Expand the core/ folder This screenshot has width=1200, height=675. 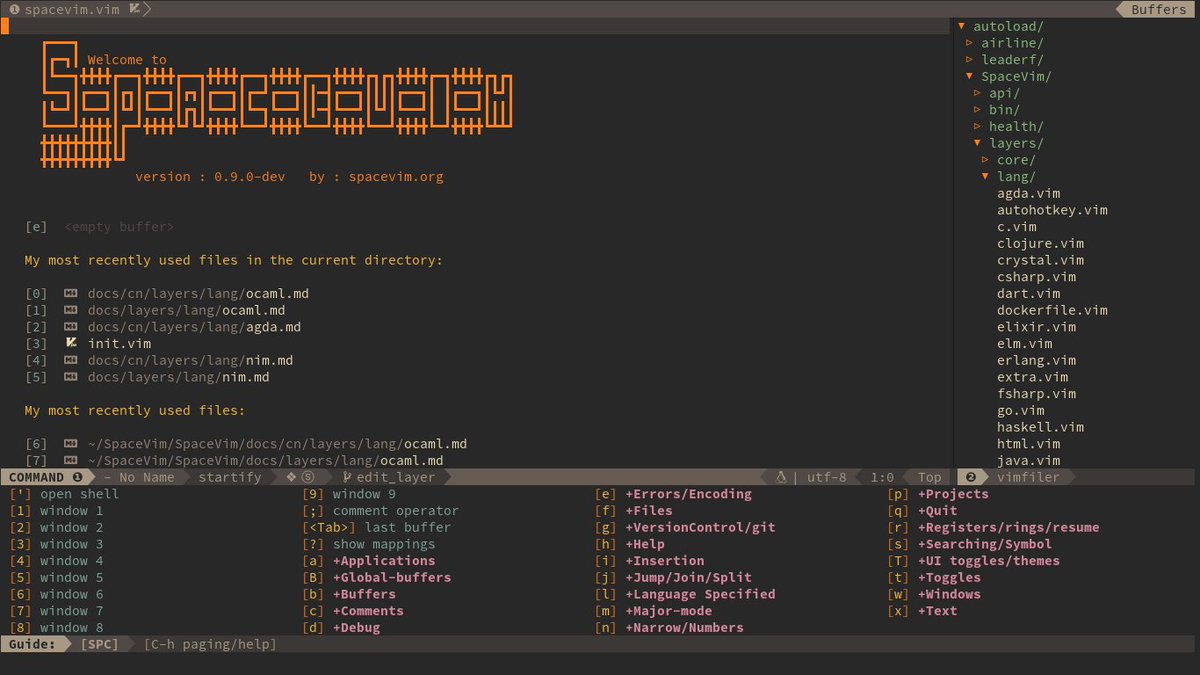[985, 160]
